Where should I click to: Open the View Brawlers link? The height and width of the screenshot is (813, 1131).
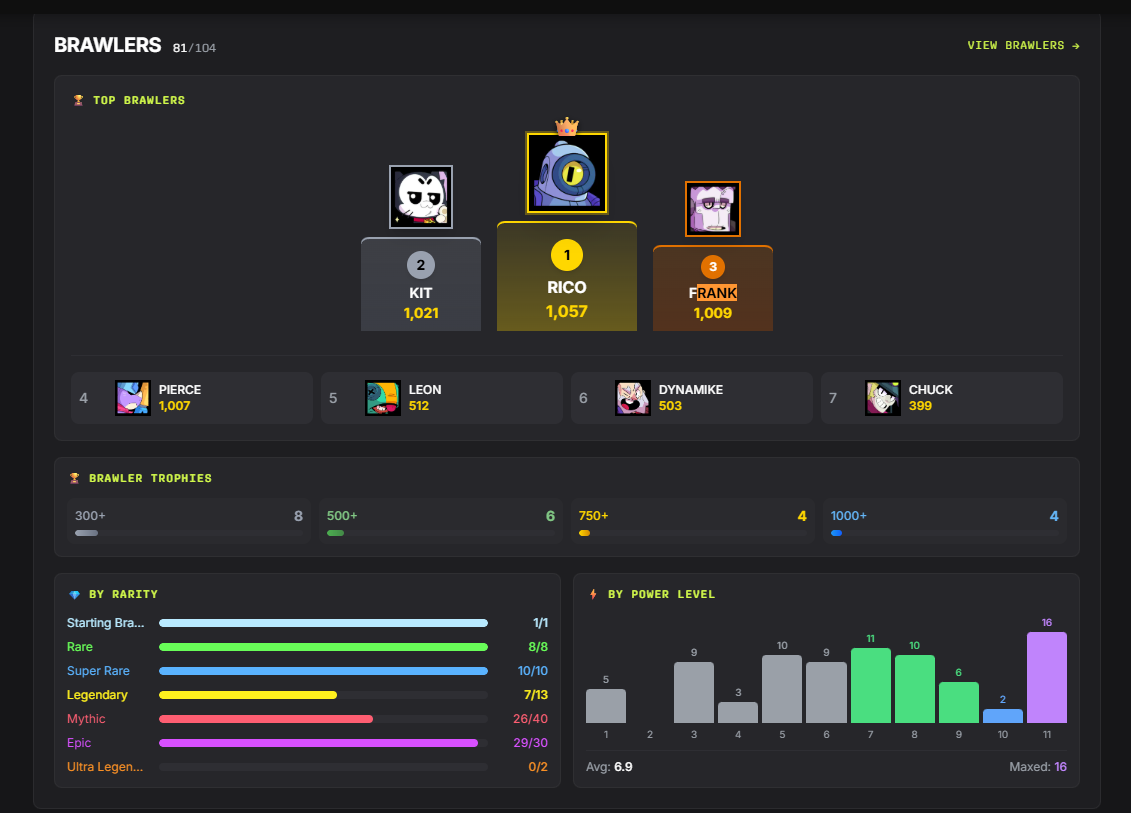point(1023,45)
